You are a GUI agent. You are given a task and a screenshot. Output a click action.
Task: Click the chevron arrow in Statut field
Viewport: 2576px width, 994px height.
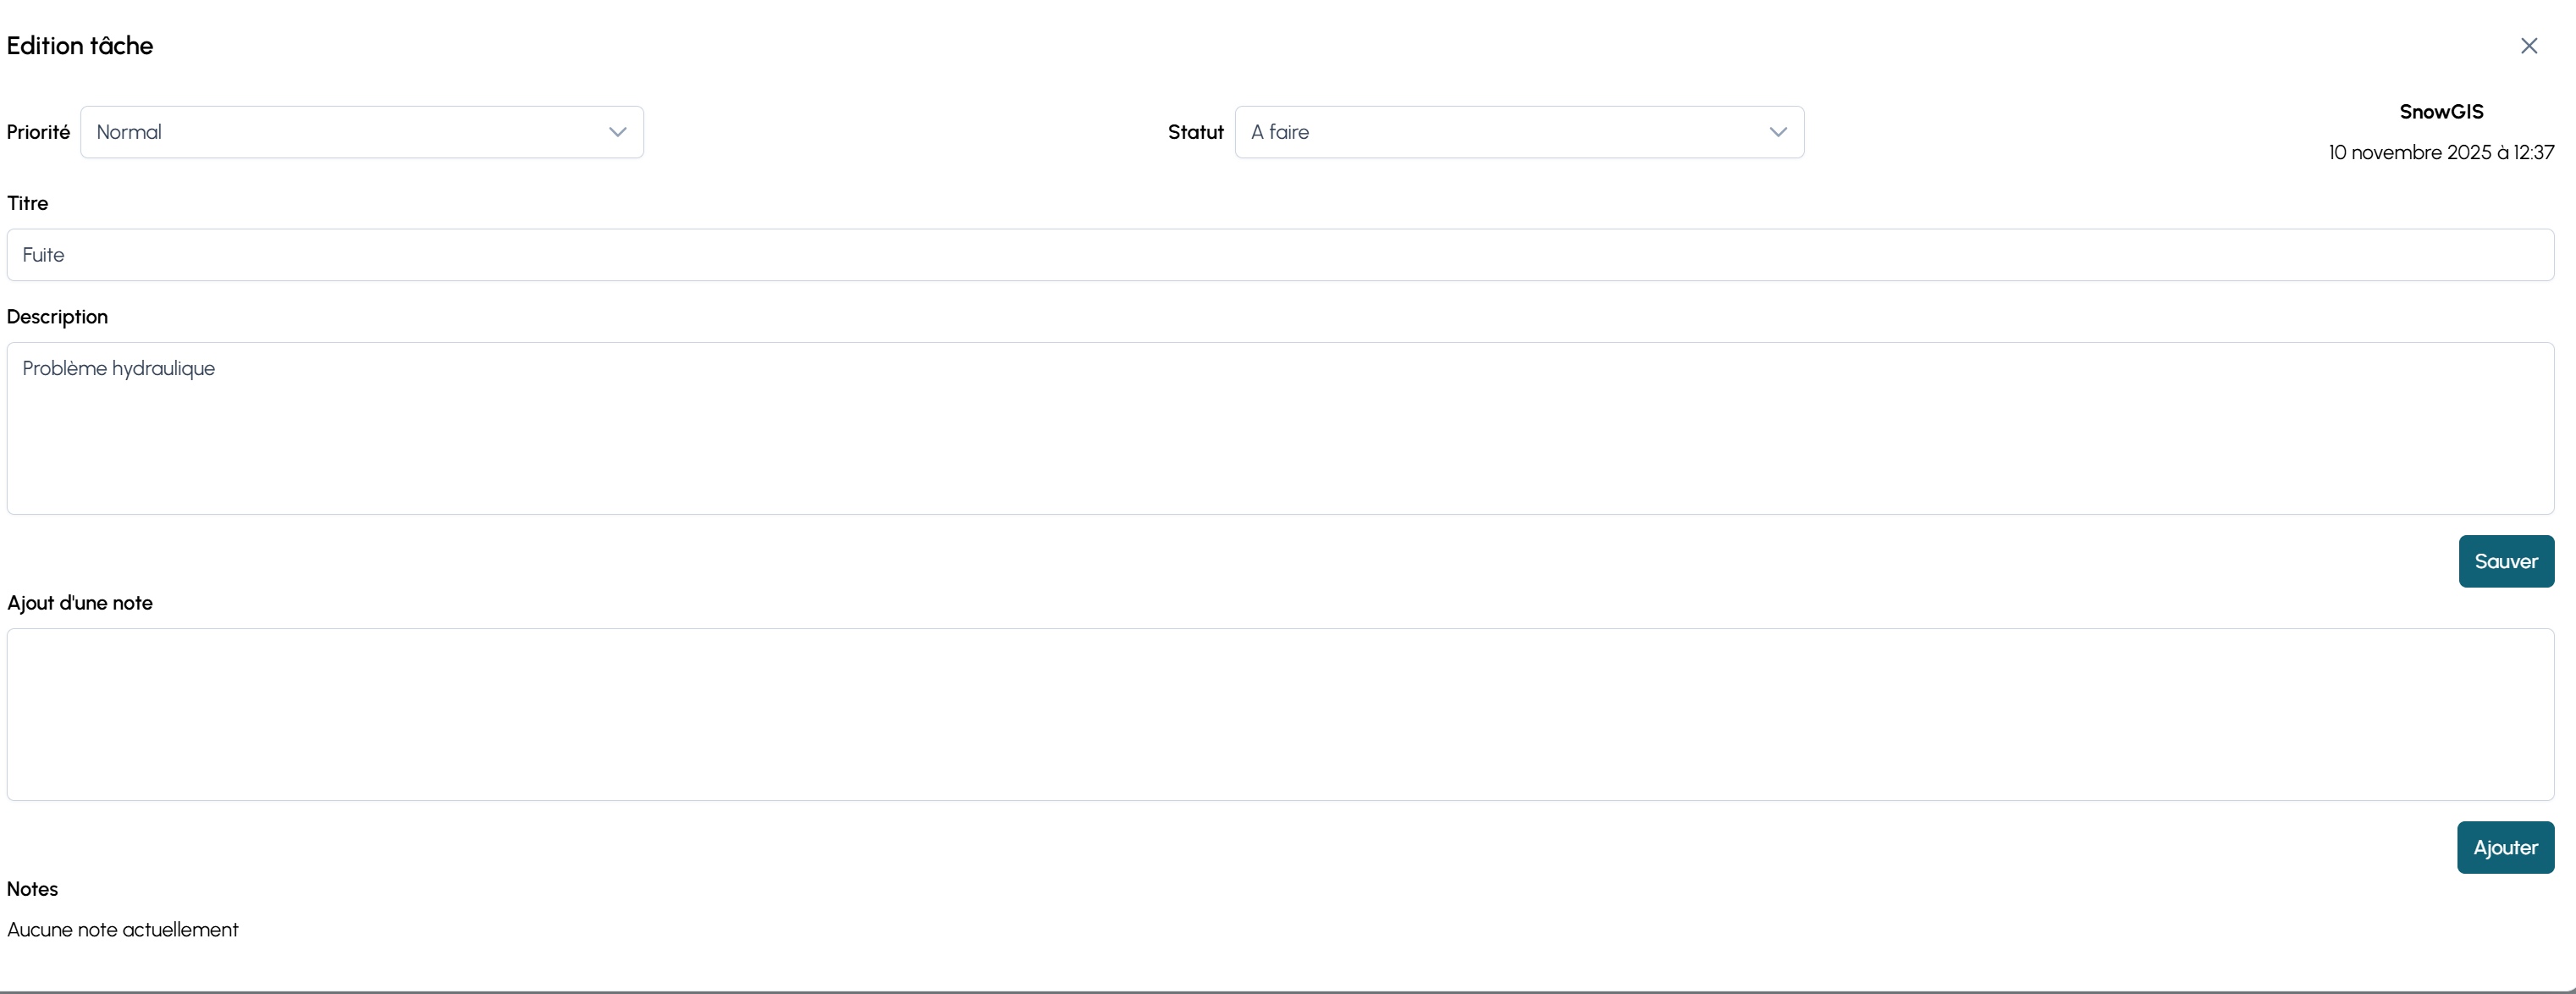coord(1777,132)
